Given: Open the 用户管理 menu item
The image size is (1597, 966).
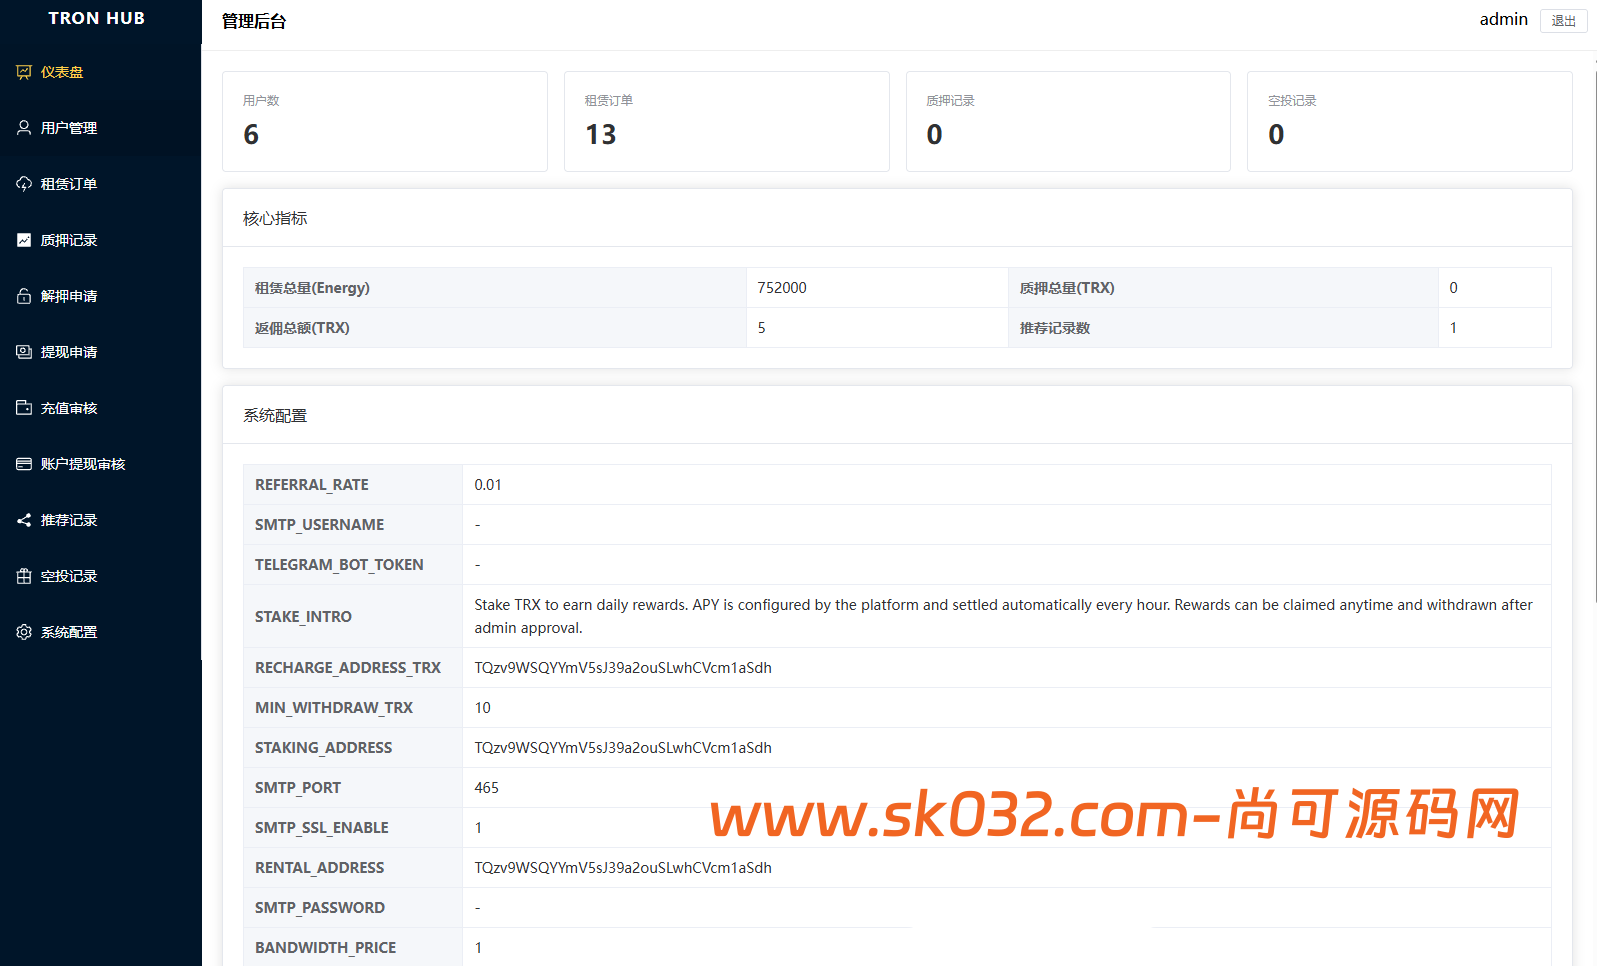Looking at the screenshot, I should click(100, 128).
